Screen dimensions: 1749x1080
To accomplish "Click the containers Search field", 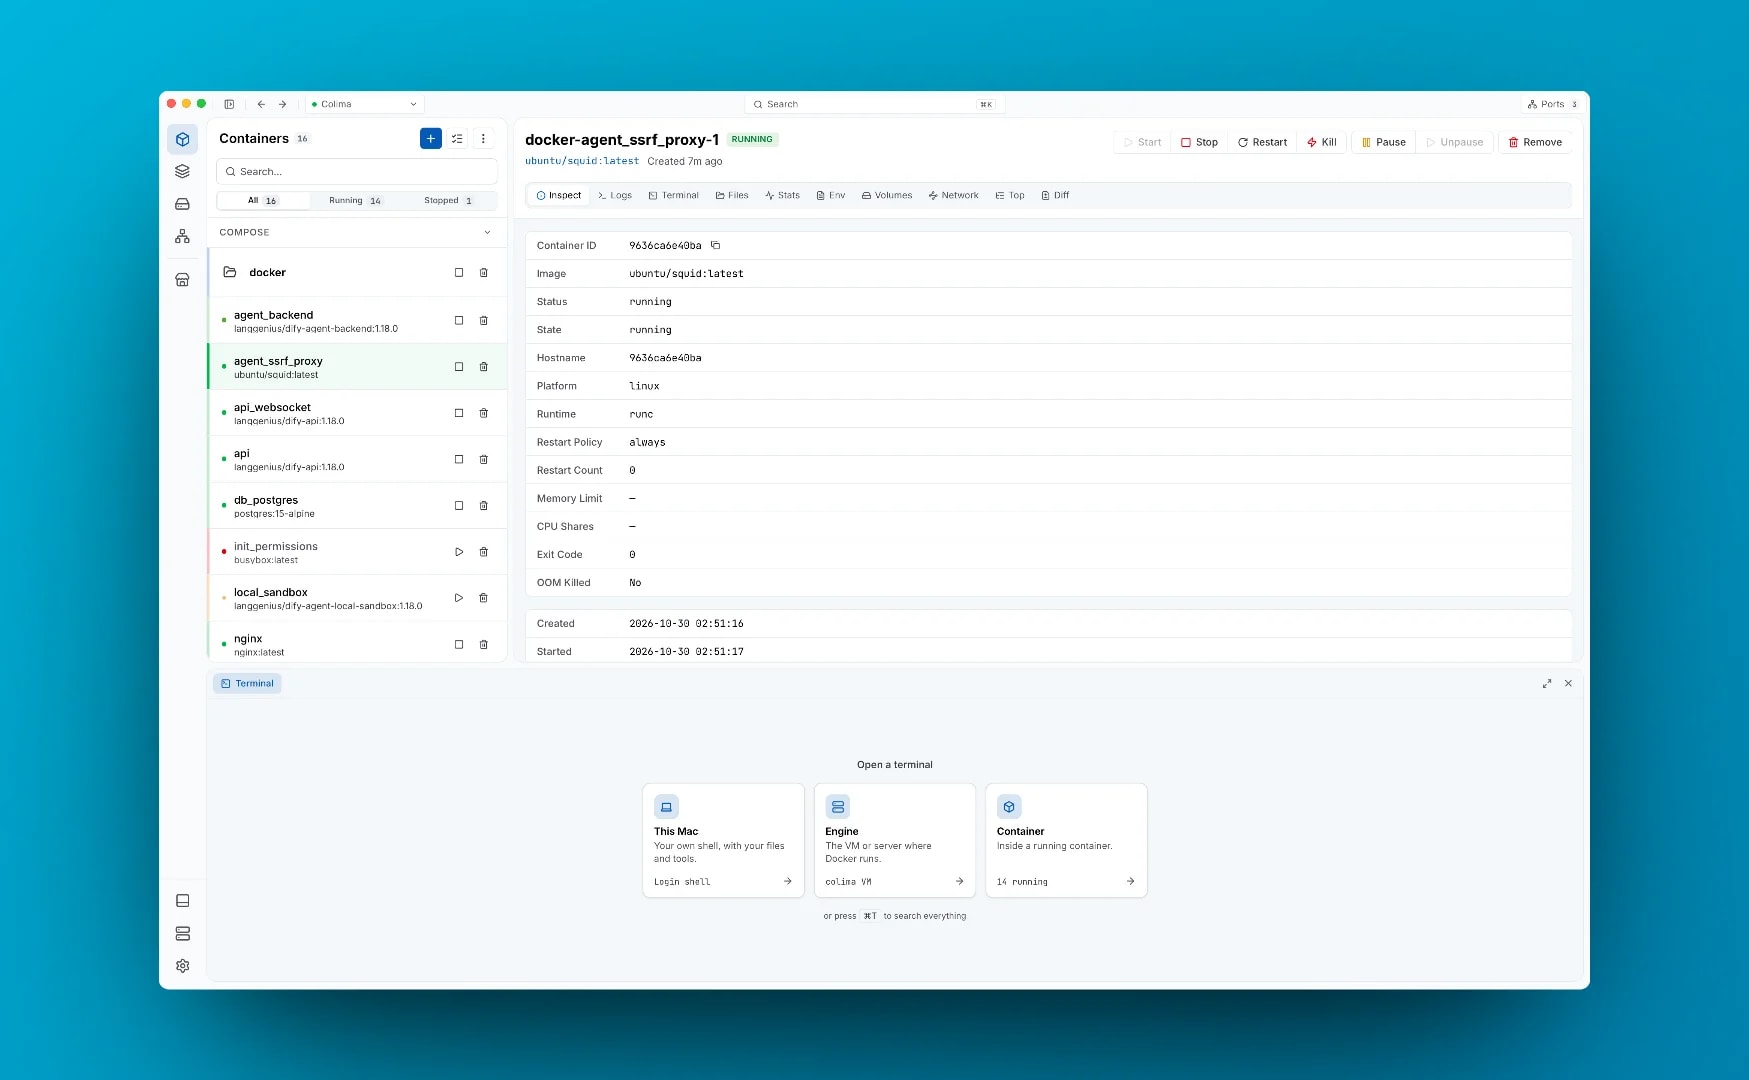I will (357, 172).
